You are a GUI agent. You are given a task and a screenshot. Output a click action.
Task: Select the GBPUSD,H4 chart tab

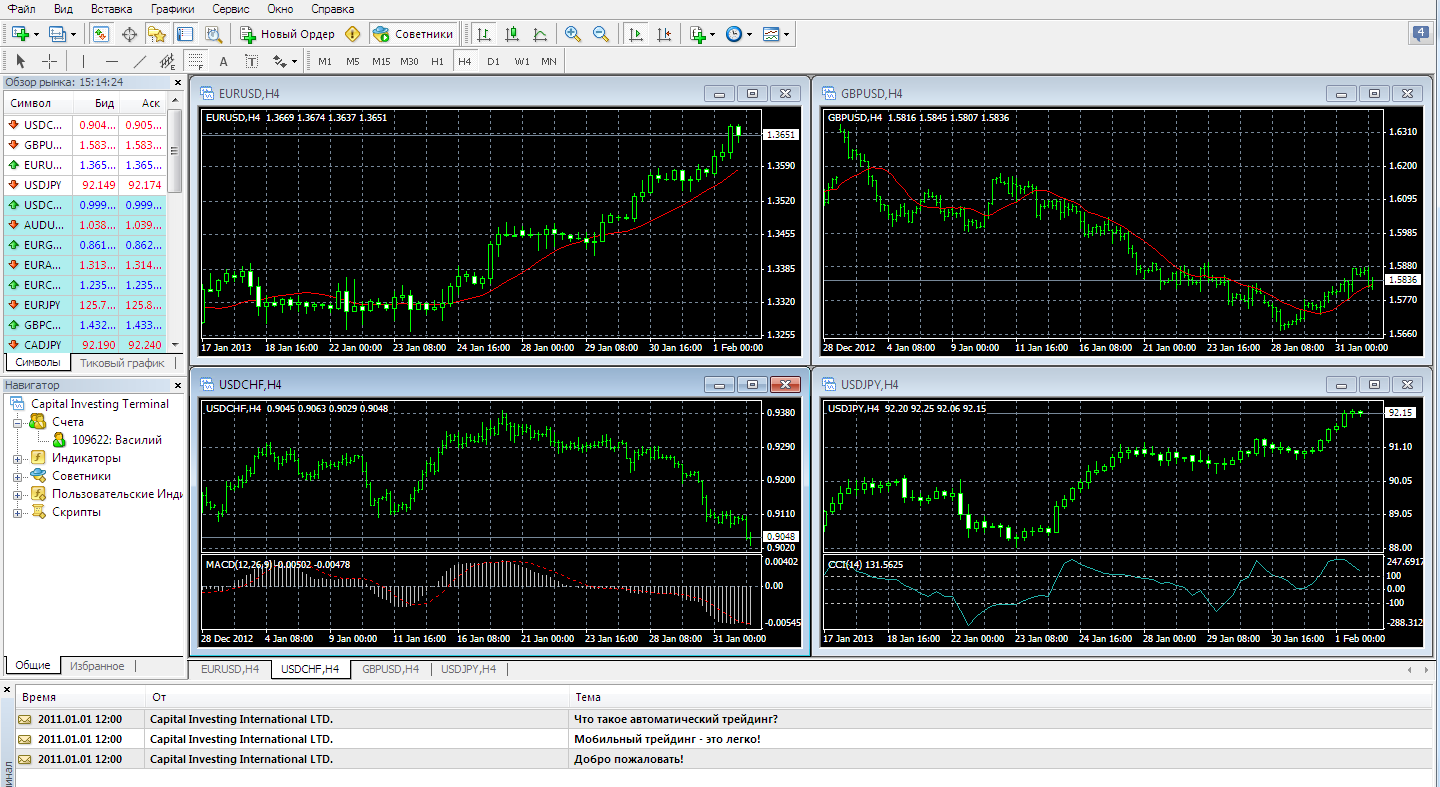391,669
